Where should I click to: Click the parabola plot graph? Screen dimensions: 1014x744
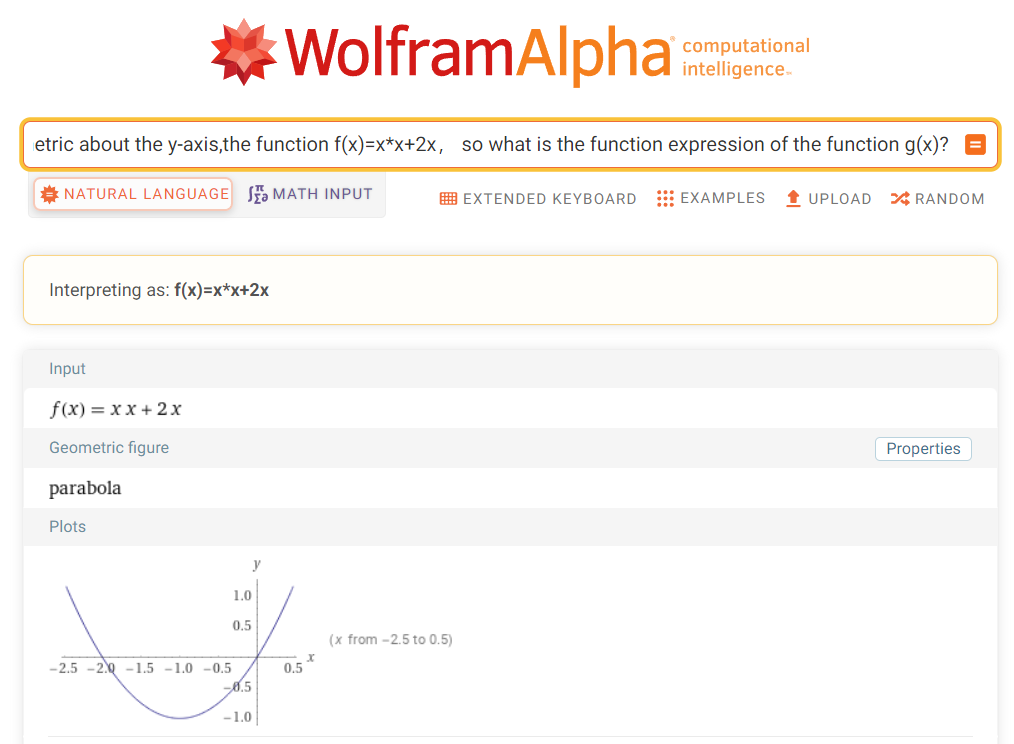click(x=180, y=650)
